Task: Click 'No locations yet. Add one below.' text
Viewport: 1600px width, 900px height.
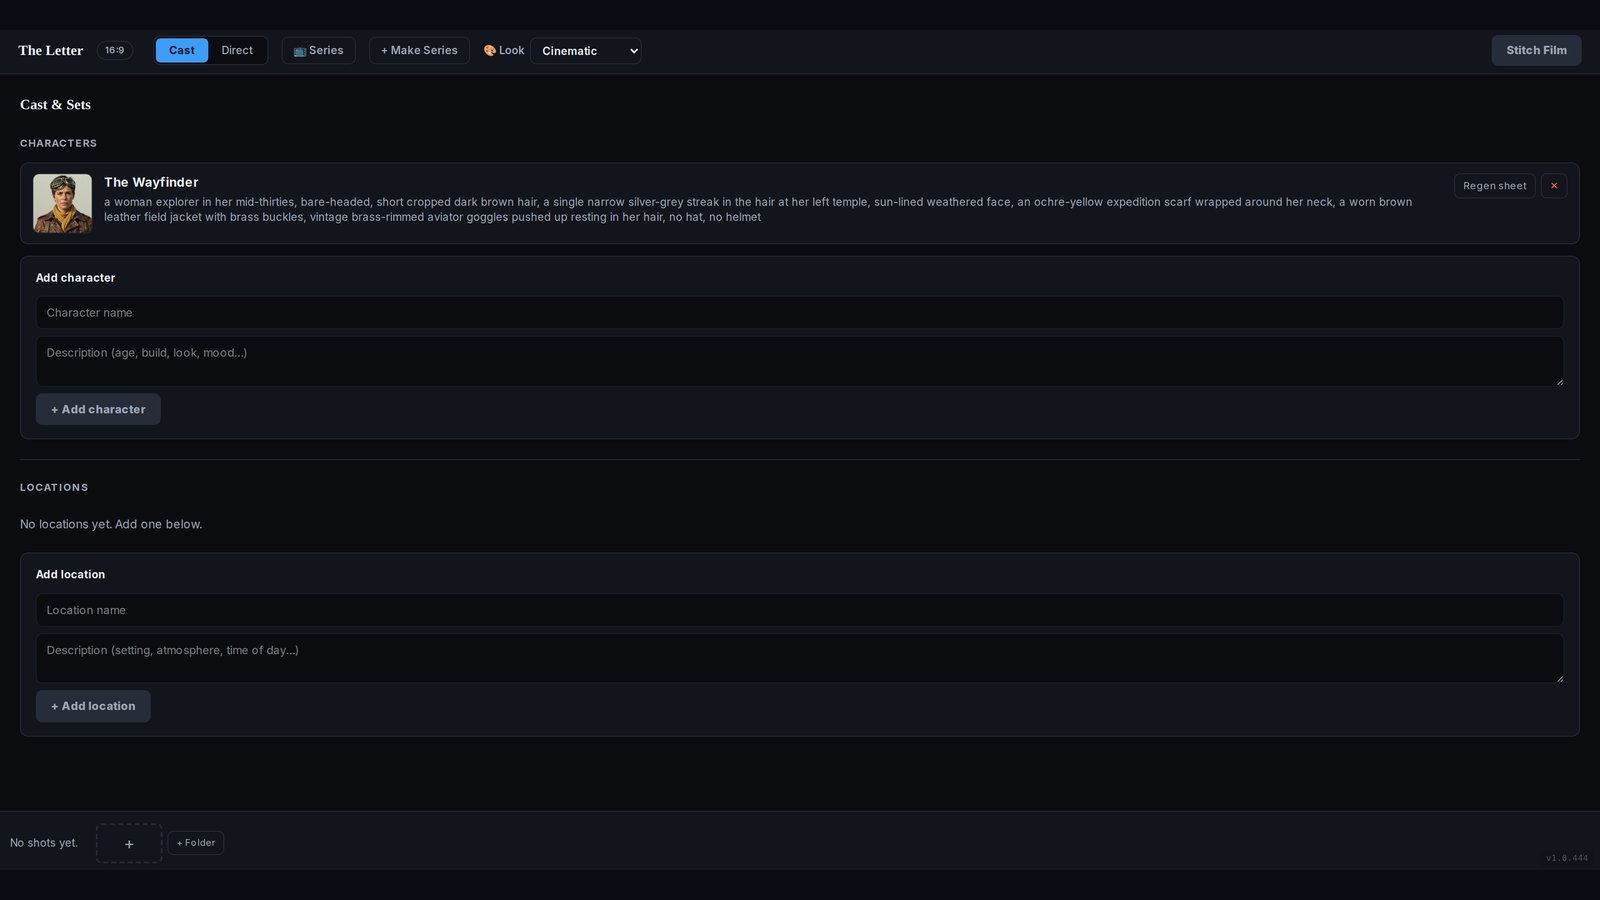Action: 111,524
